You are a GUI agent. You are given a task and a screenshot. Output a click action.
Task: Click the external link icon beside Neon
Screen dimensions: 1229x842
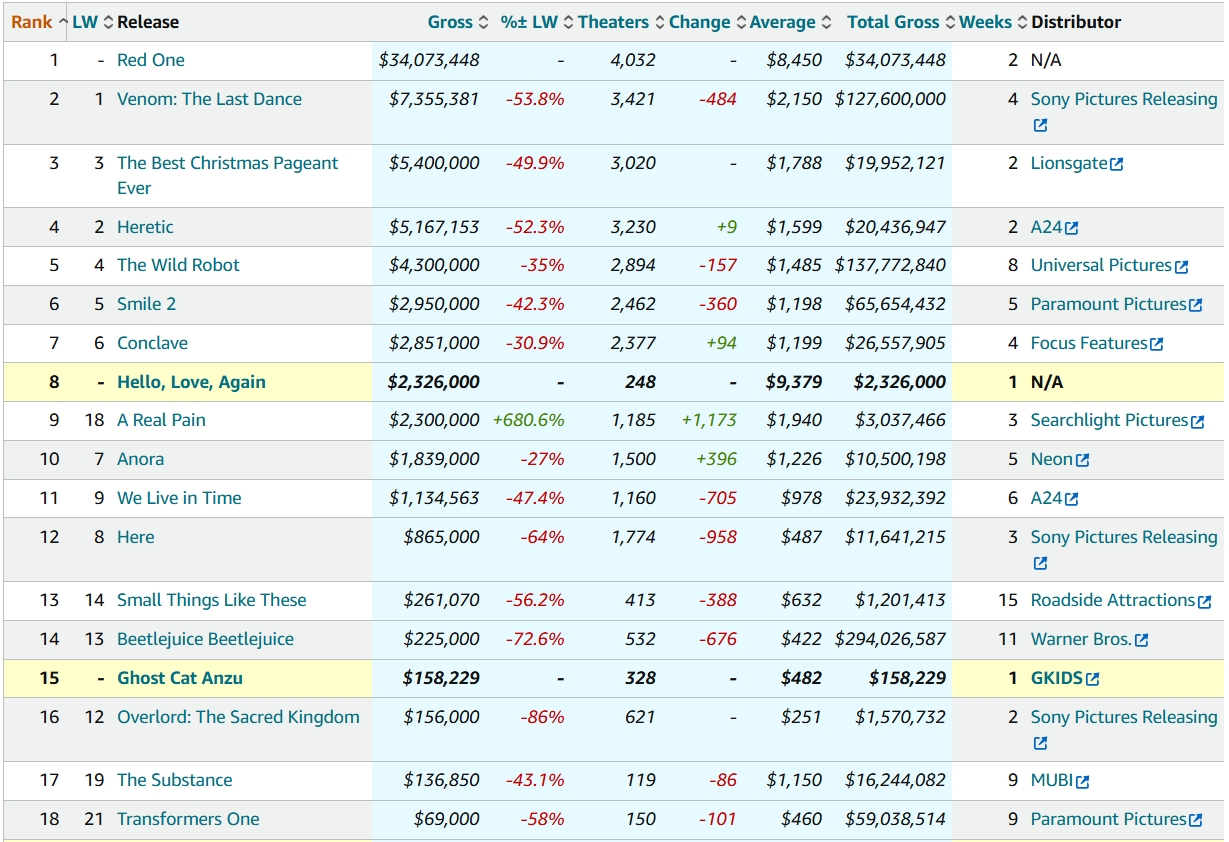[1082, 460]
